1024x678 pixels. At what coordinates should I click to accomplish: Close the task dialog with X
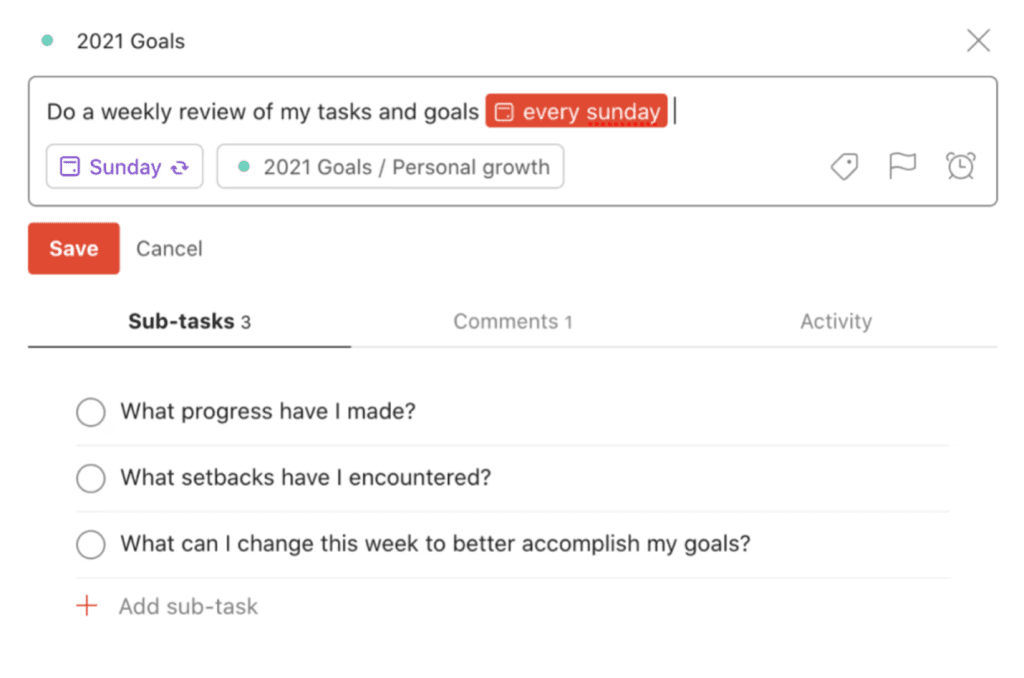(x=978, y=41)
